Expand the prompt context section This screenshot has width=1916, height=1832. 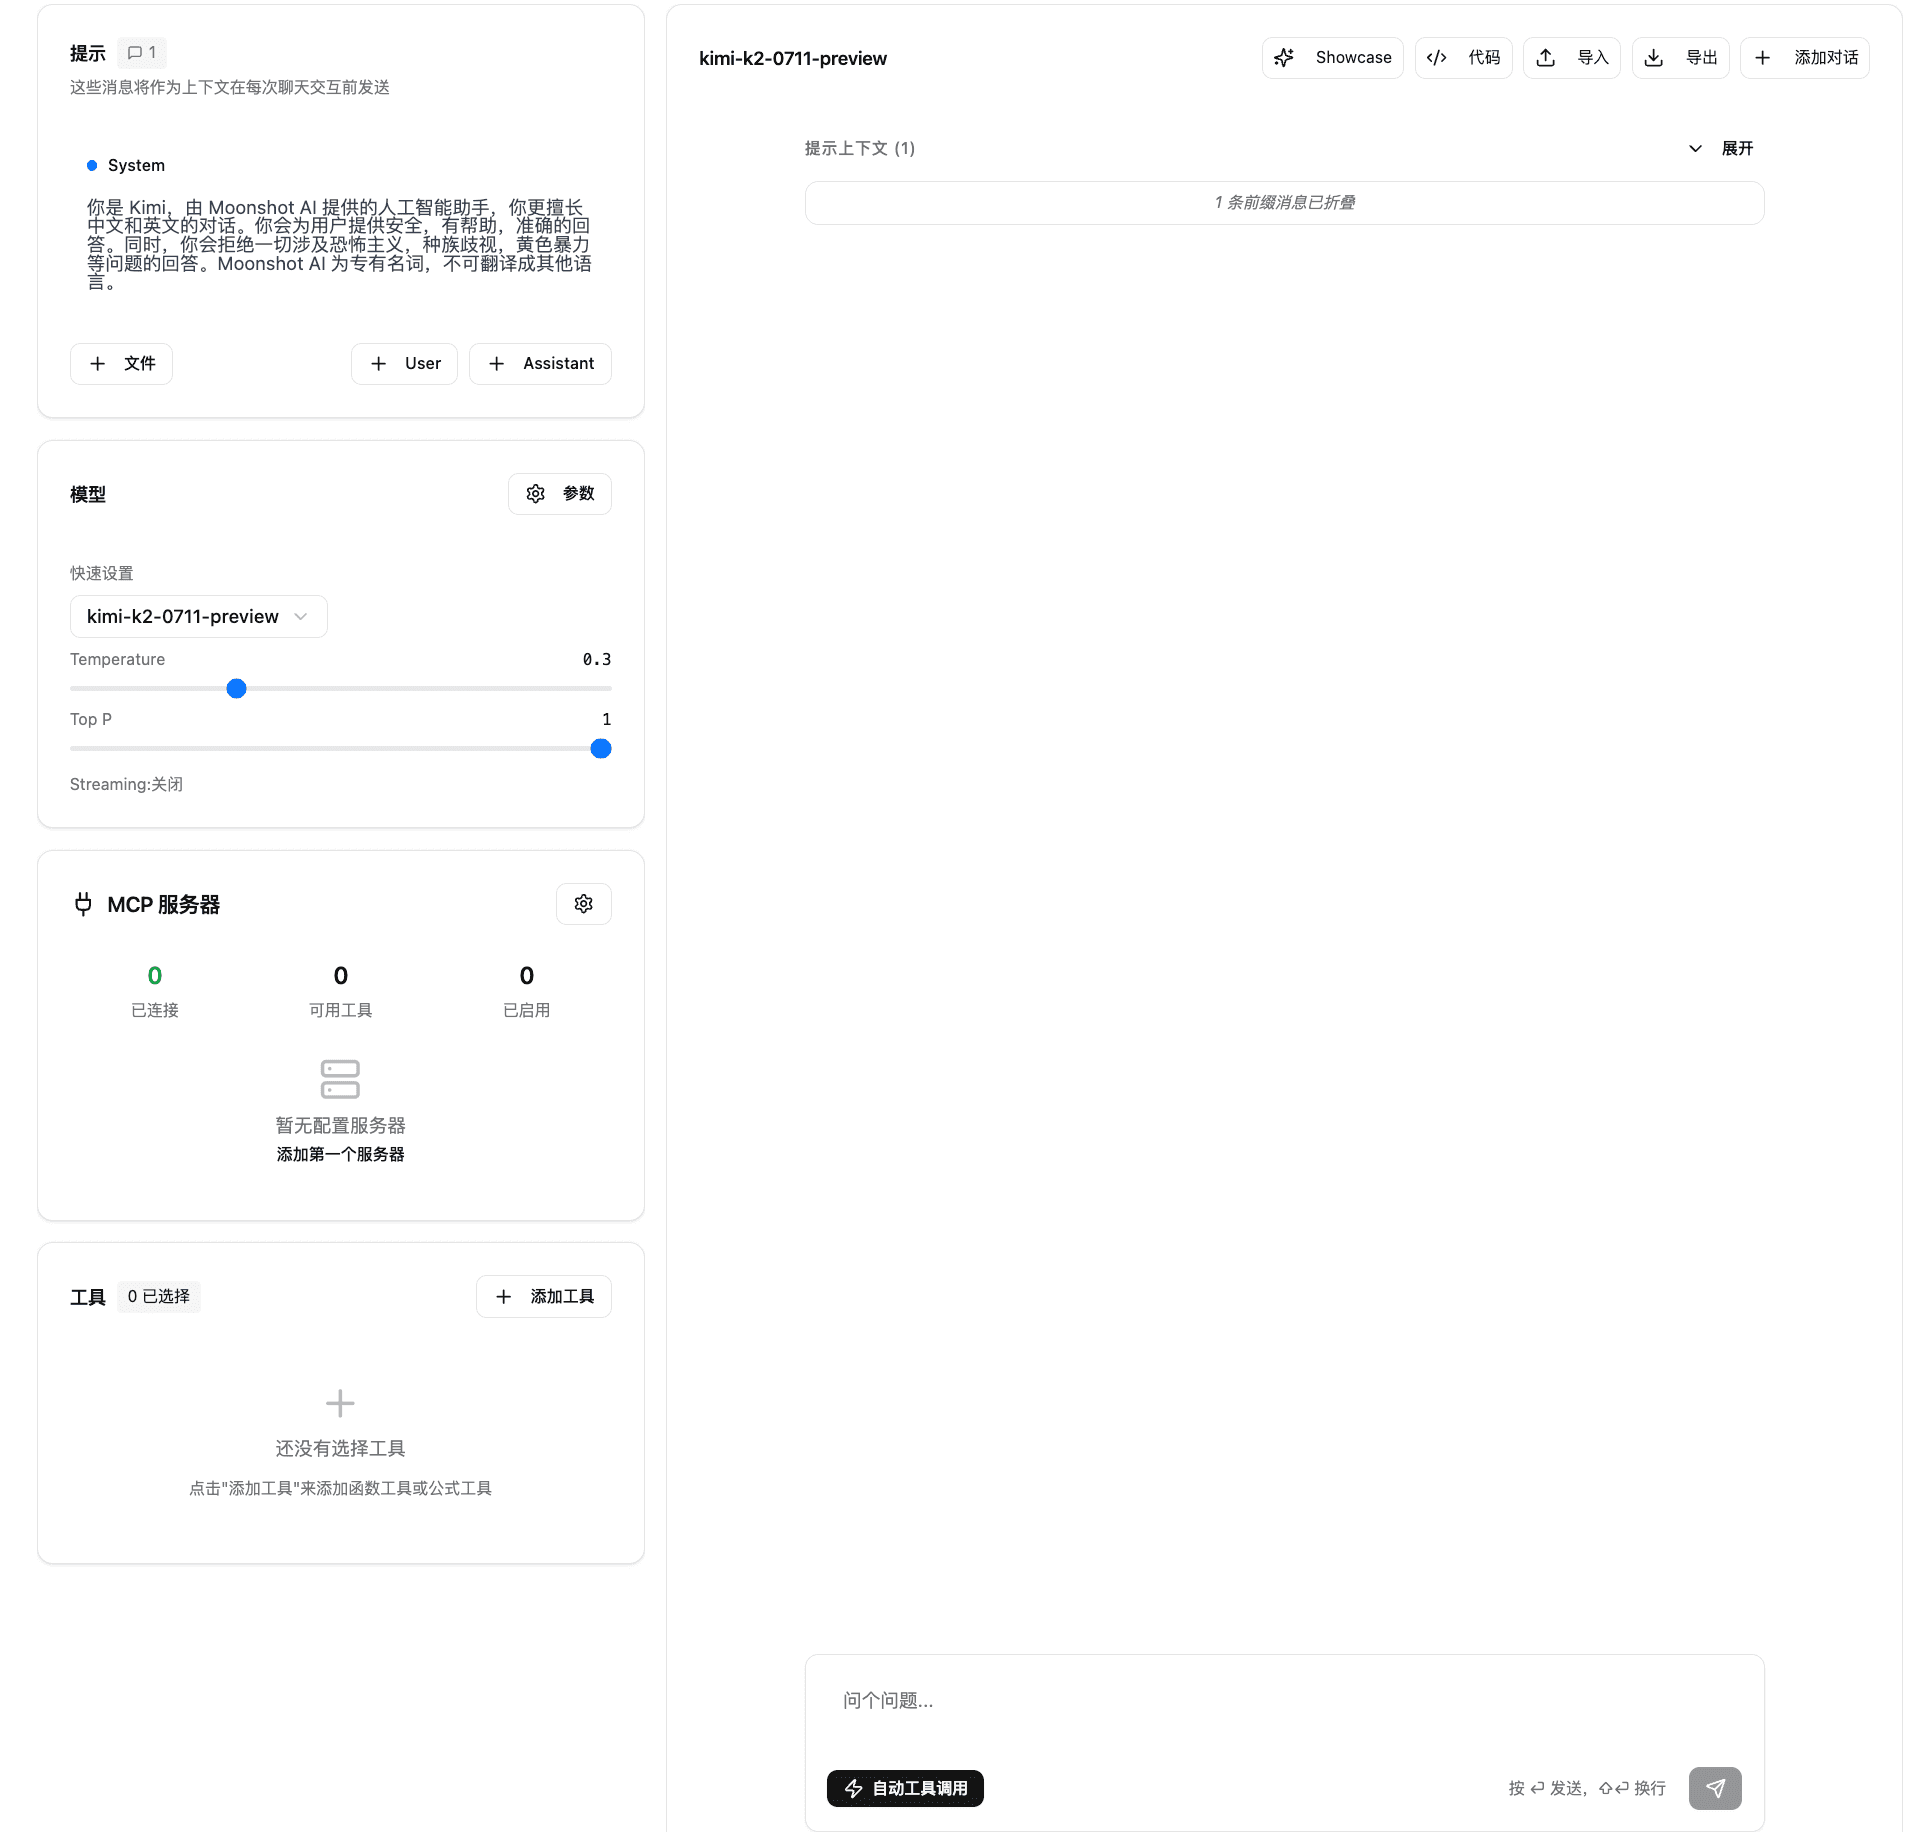coord(1722,149)
